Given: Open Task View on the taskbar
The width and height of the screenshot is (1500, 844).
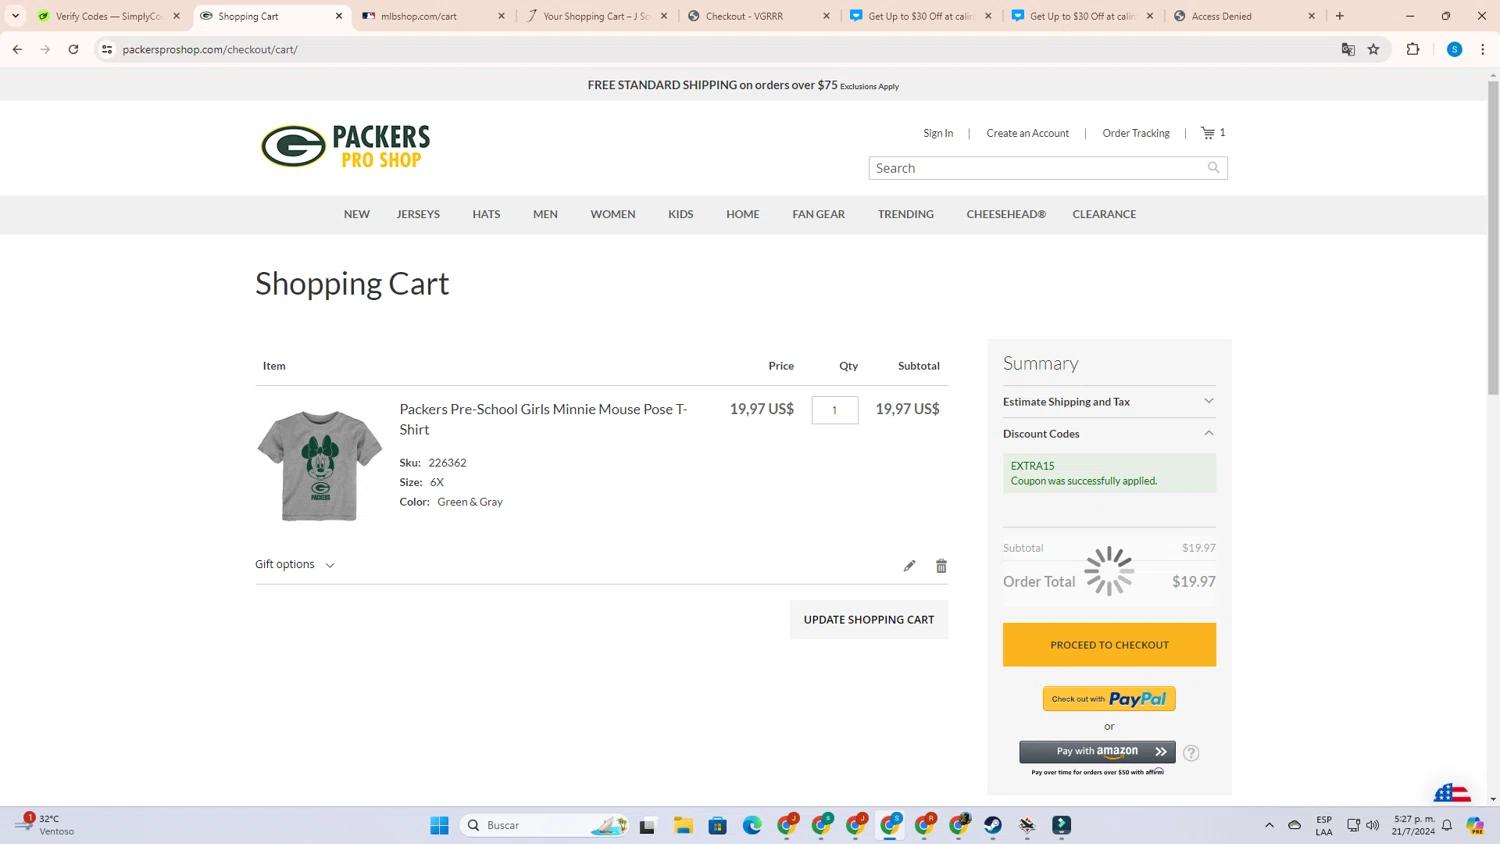Looking at the screenshot, I should (647, 825).
